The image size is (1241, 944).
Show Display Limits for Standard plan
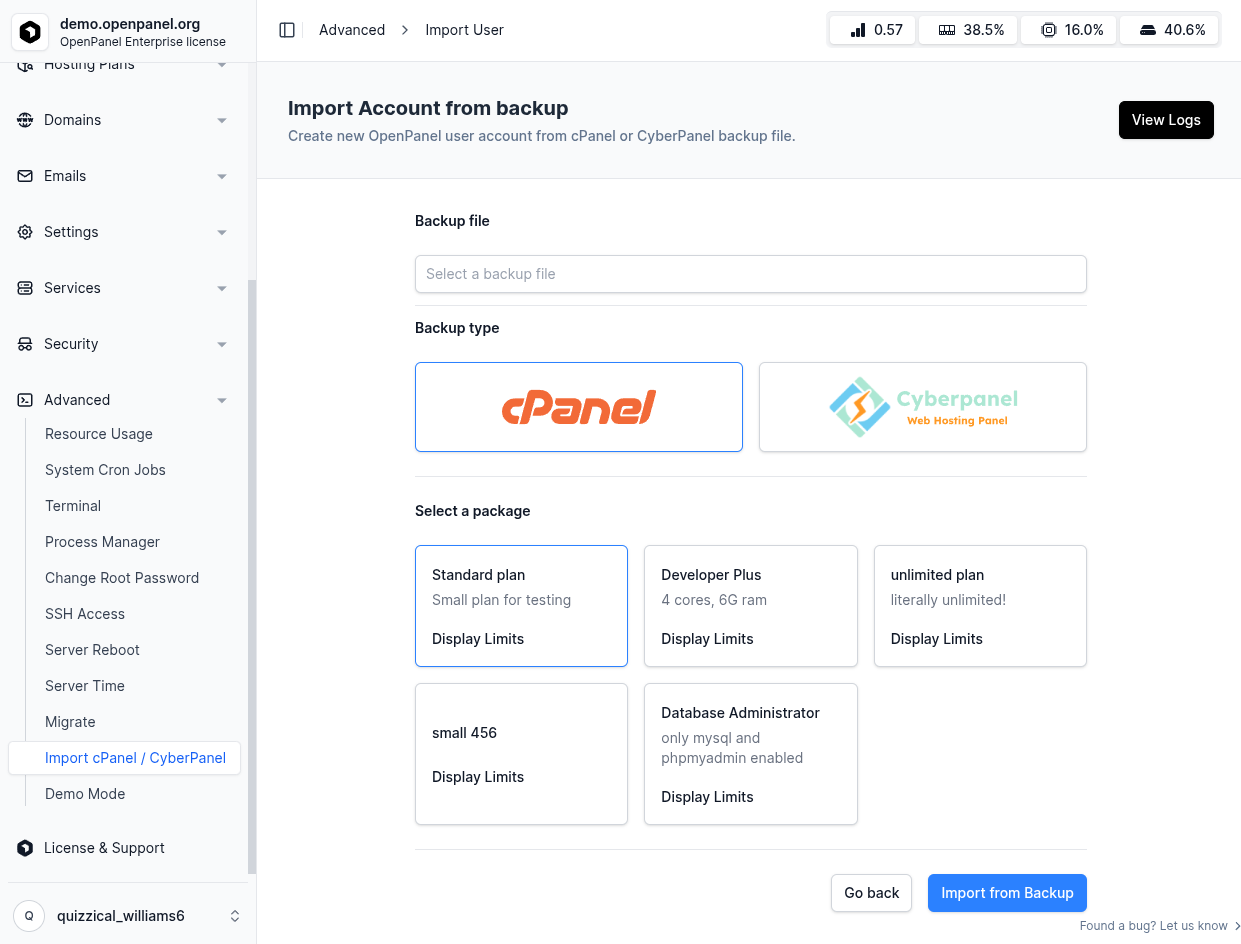[x=478, y=639]
